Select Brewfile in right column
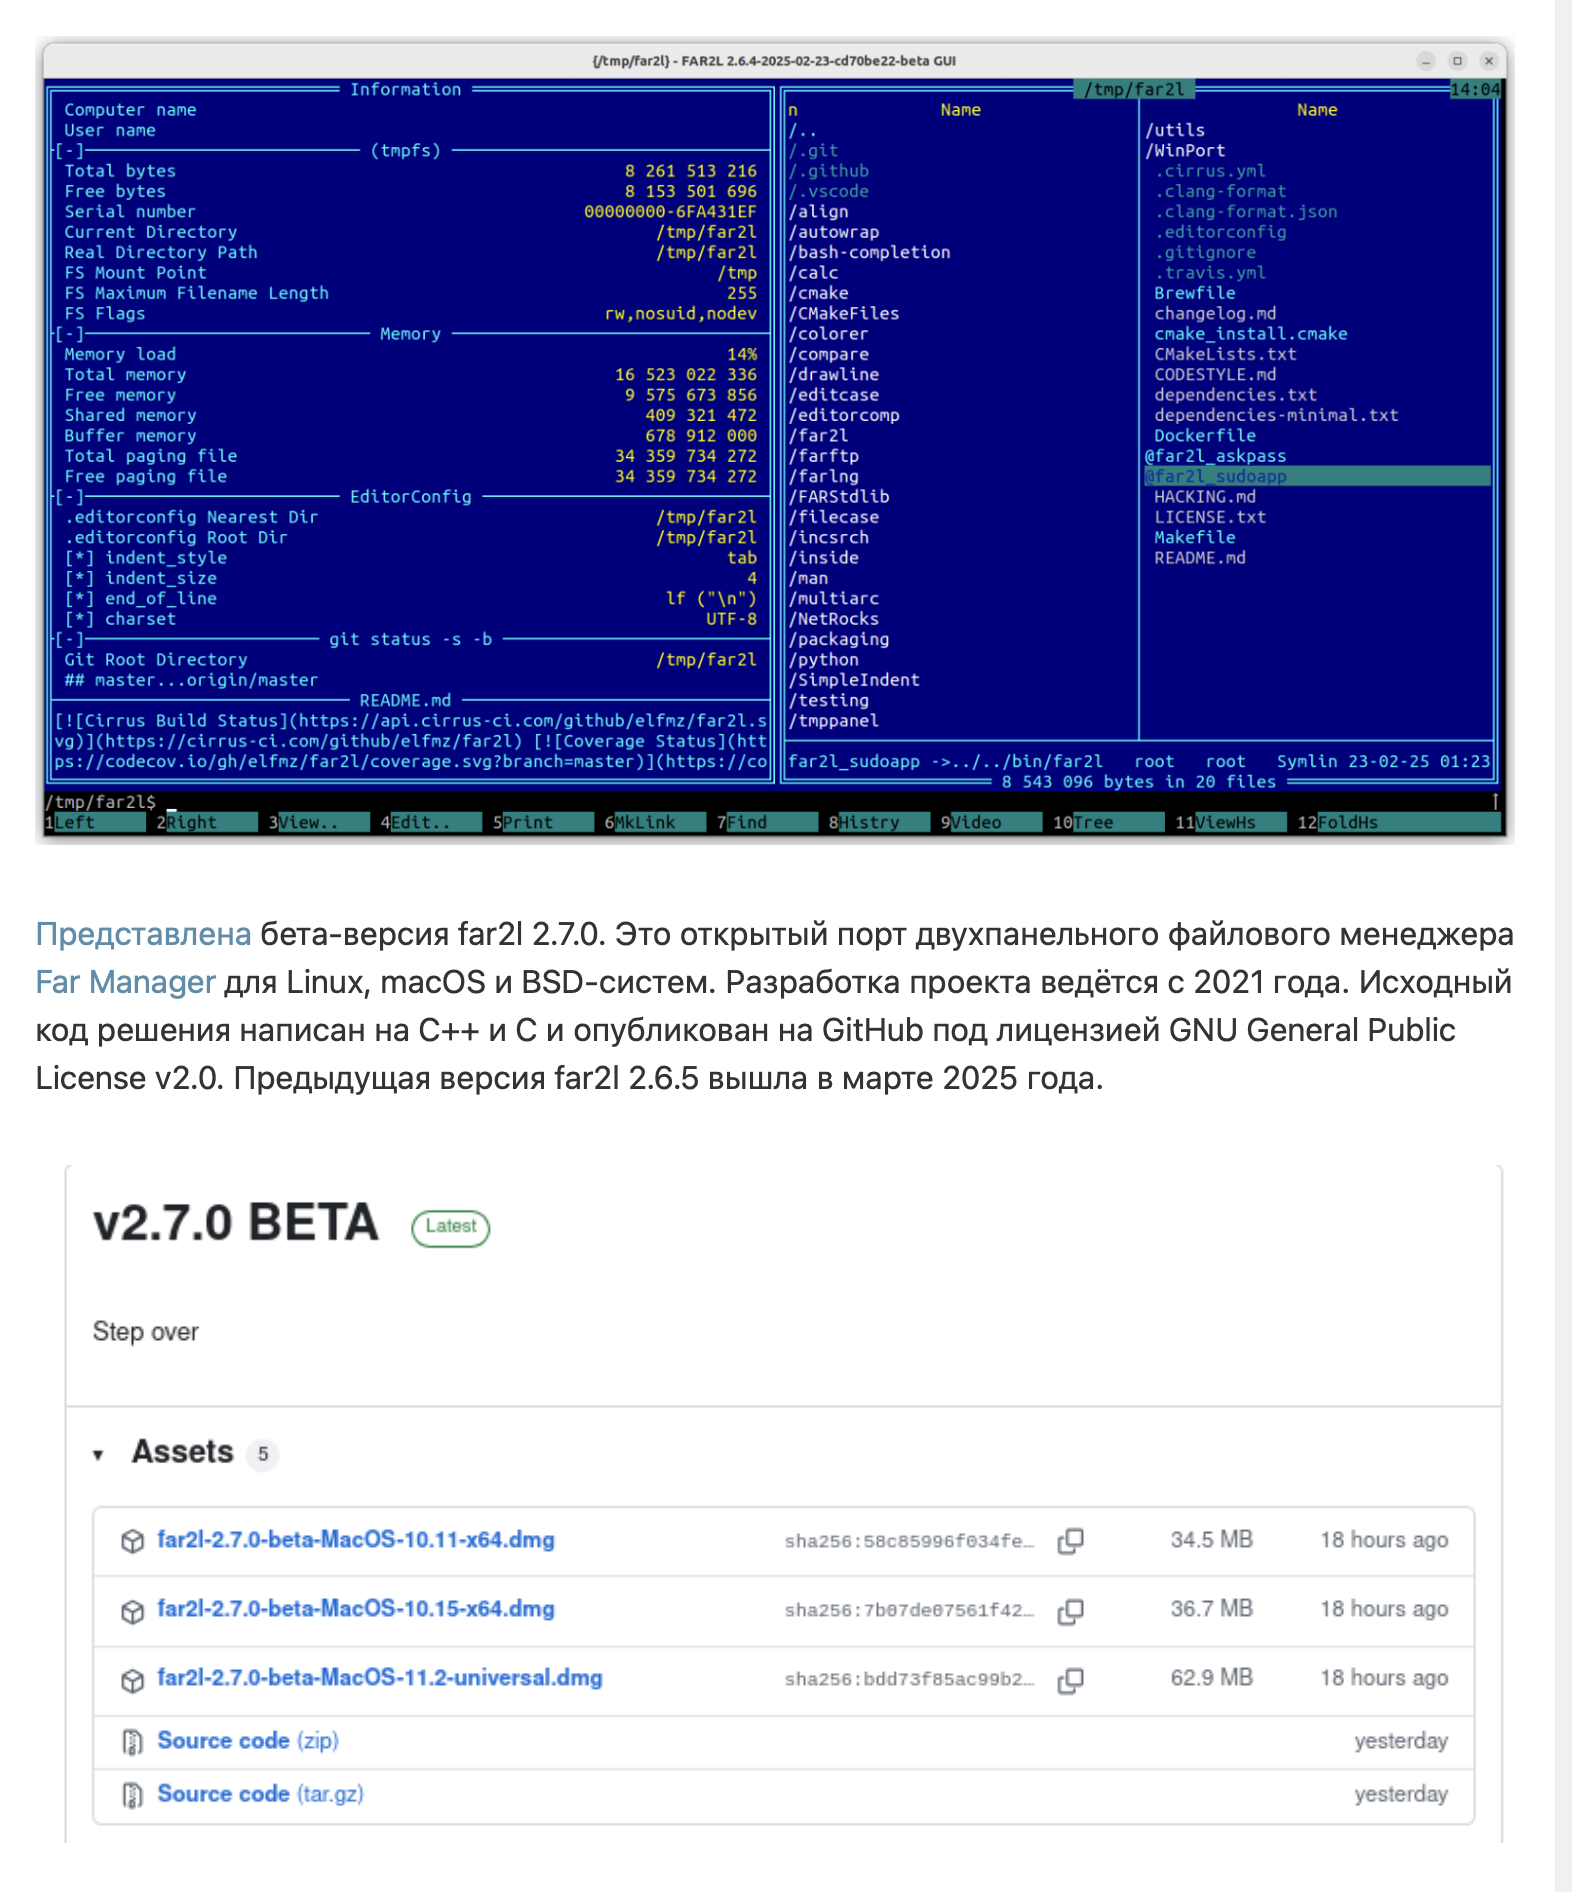This screenshot has height=1892, width=1572. [x=1195, y=293]
